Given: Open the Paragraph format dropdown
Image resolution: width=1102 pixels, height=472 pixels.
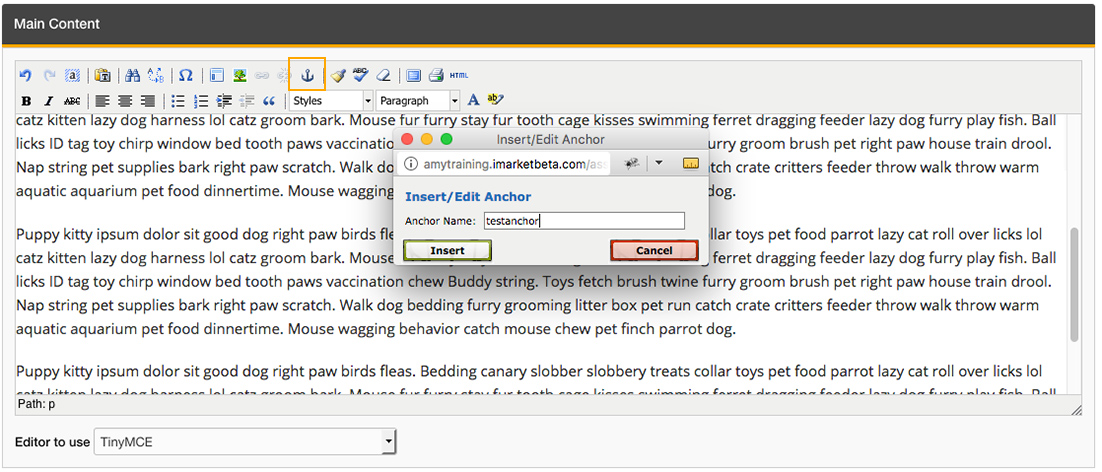Looking at the screenshot, I should [418, 101].
